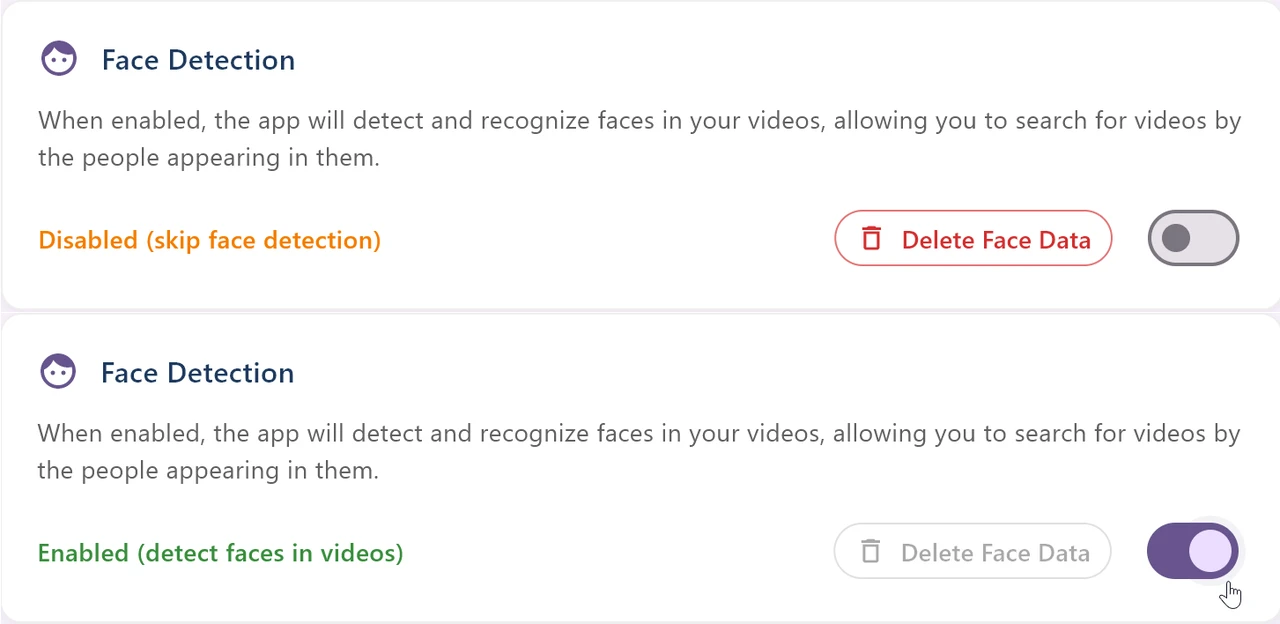Click the 'Disabled (skip face detection)' status text

(209, 240)
